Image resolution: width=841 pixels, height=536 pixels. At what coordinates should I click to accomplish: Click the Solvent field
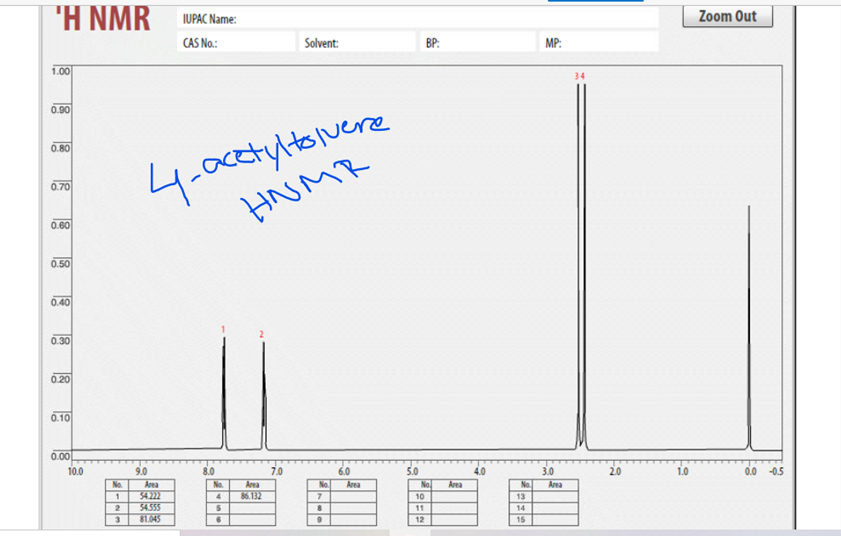pos(357,42)
